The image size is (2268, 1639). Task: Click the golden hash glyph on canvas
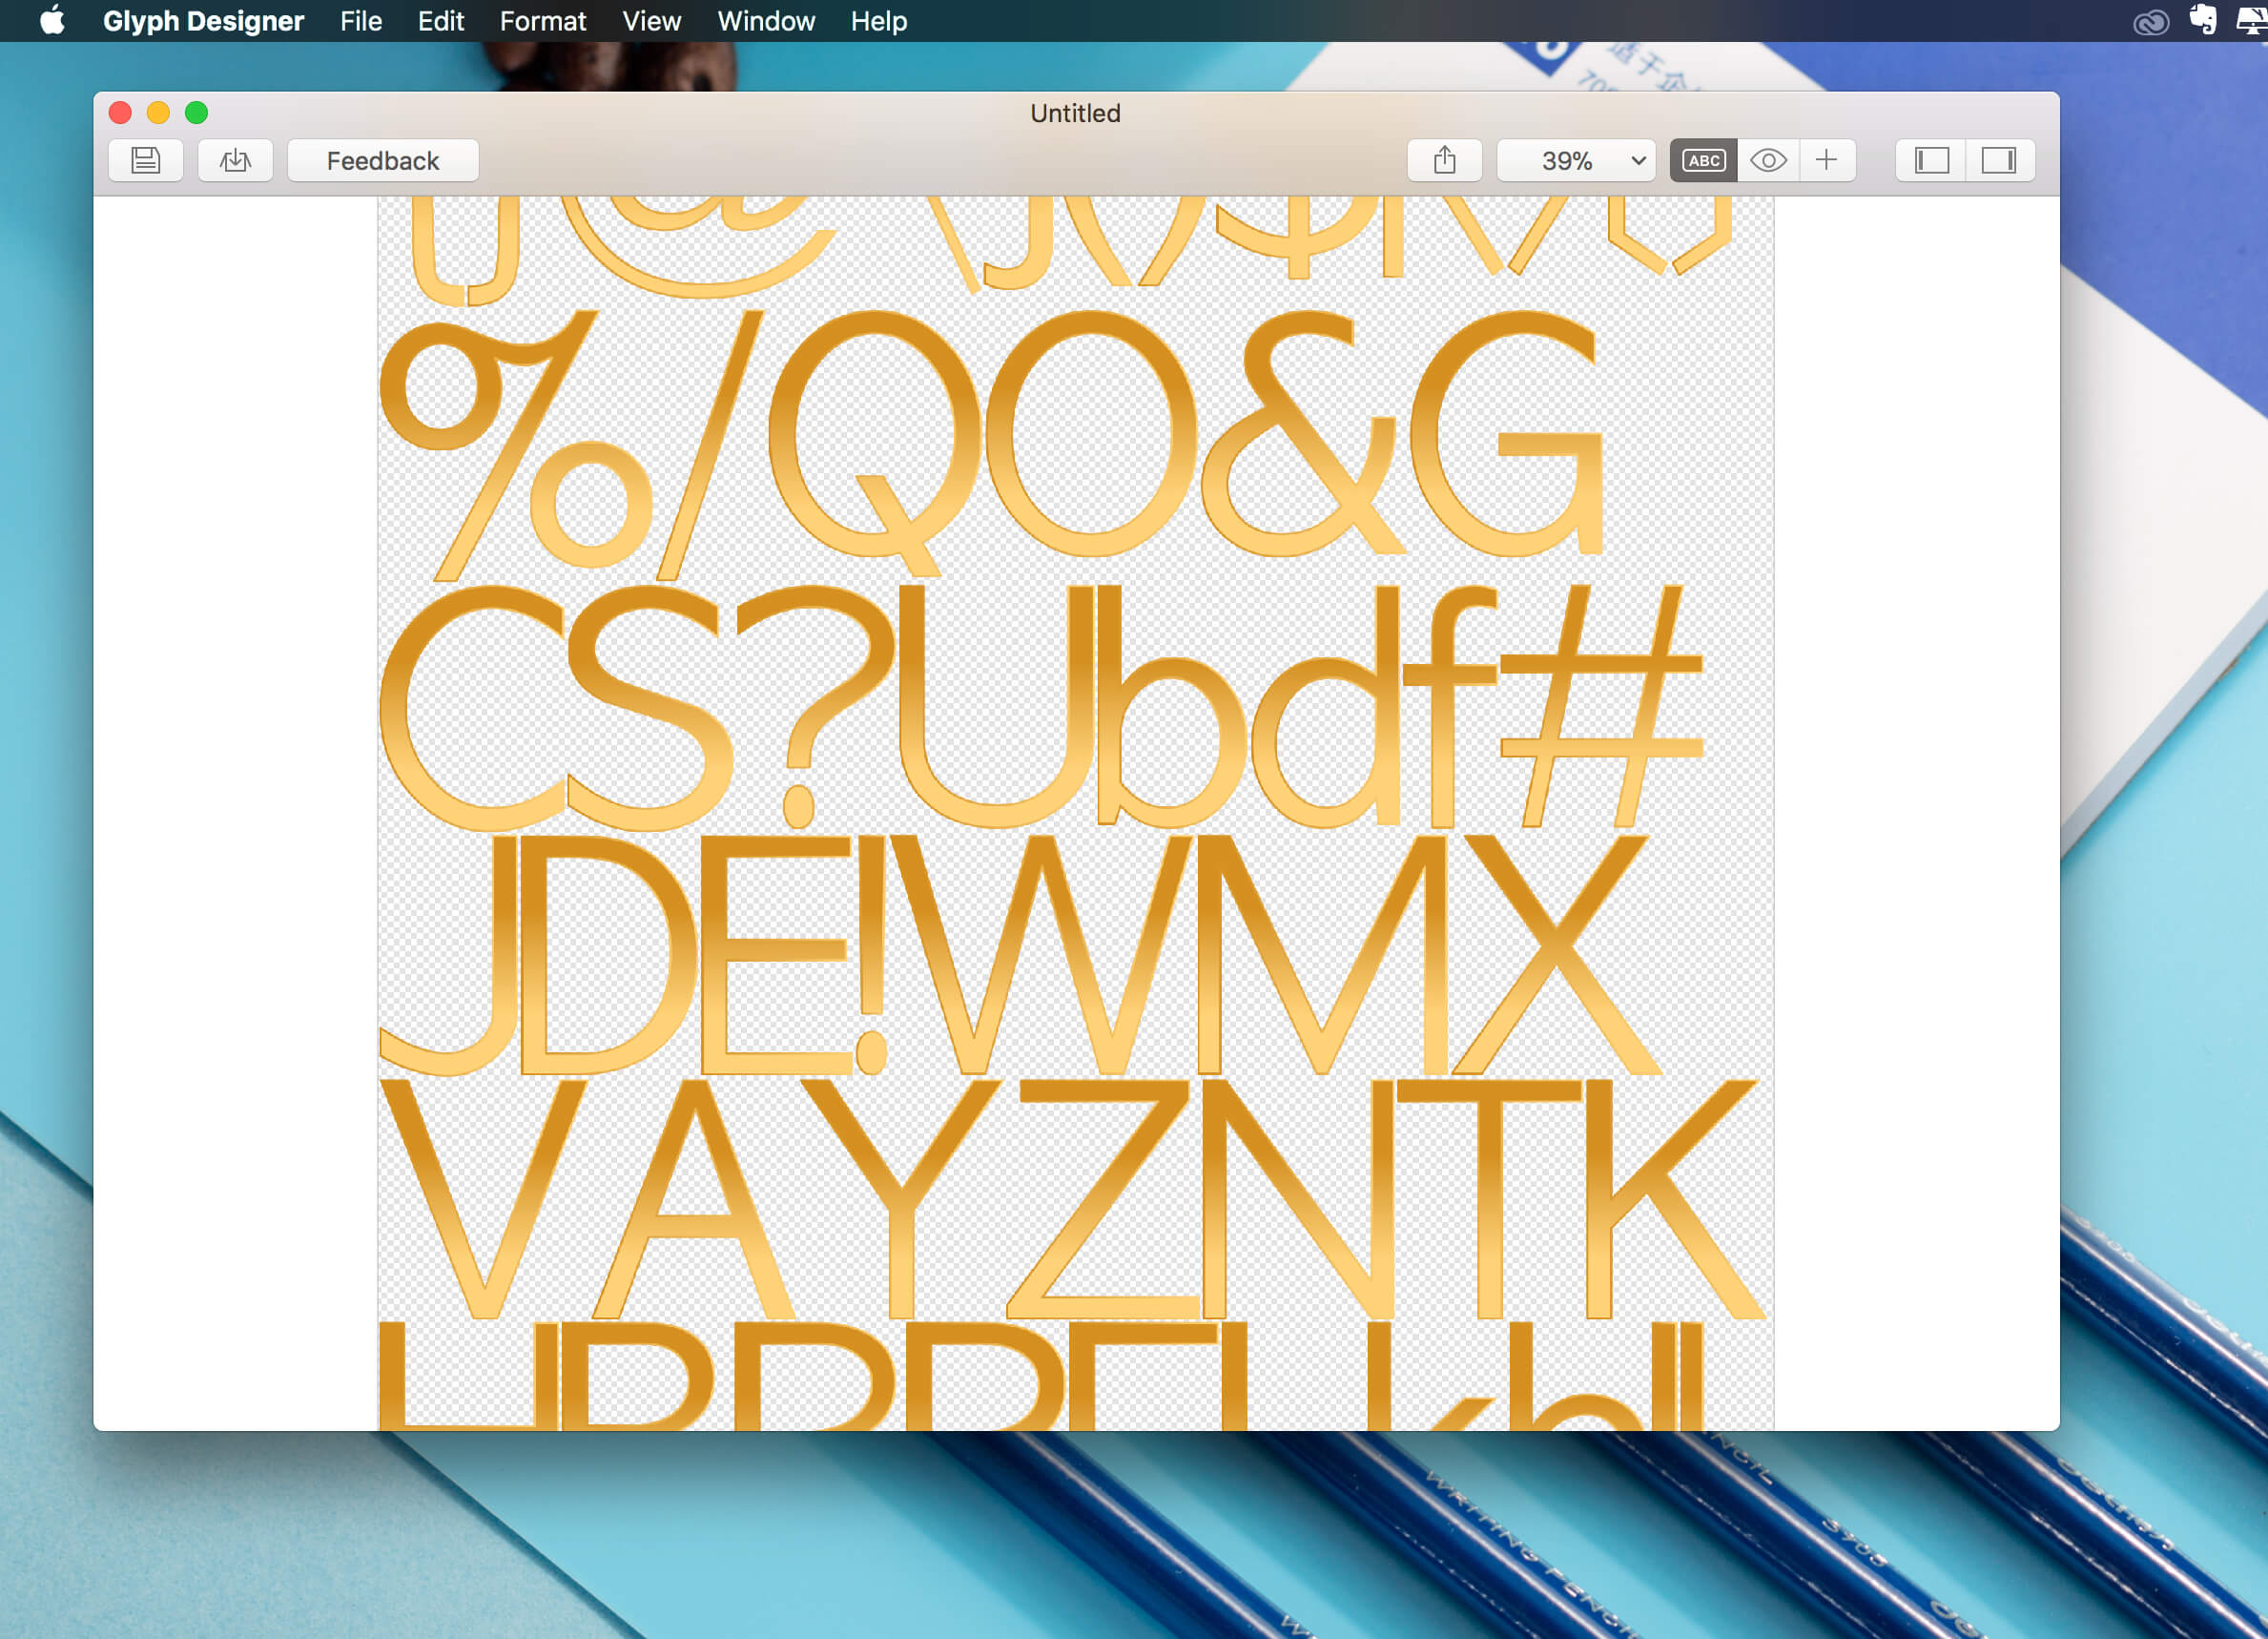point(1602,705)
